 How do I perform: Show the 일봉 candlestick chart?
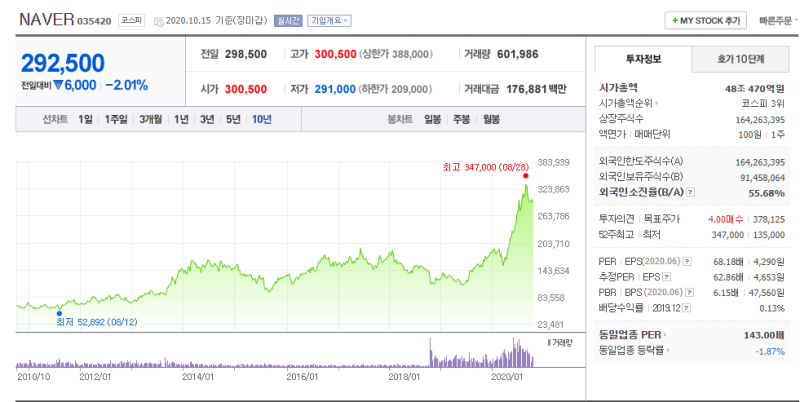(432, 120)
